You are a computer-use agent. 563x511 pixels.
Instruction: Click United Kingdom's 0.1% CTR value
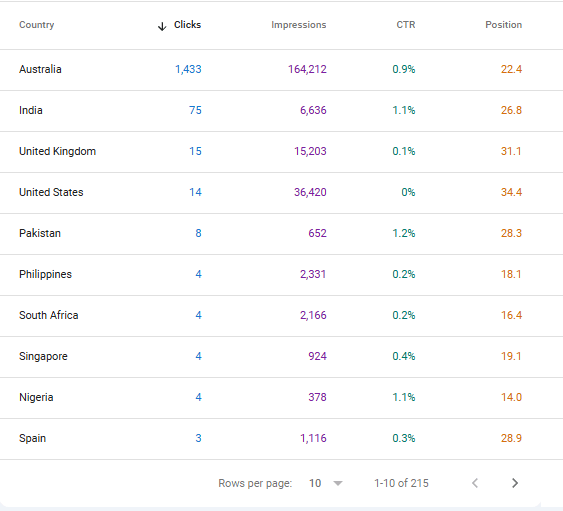point(404,151)
